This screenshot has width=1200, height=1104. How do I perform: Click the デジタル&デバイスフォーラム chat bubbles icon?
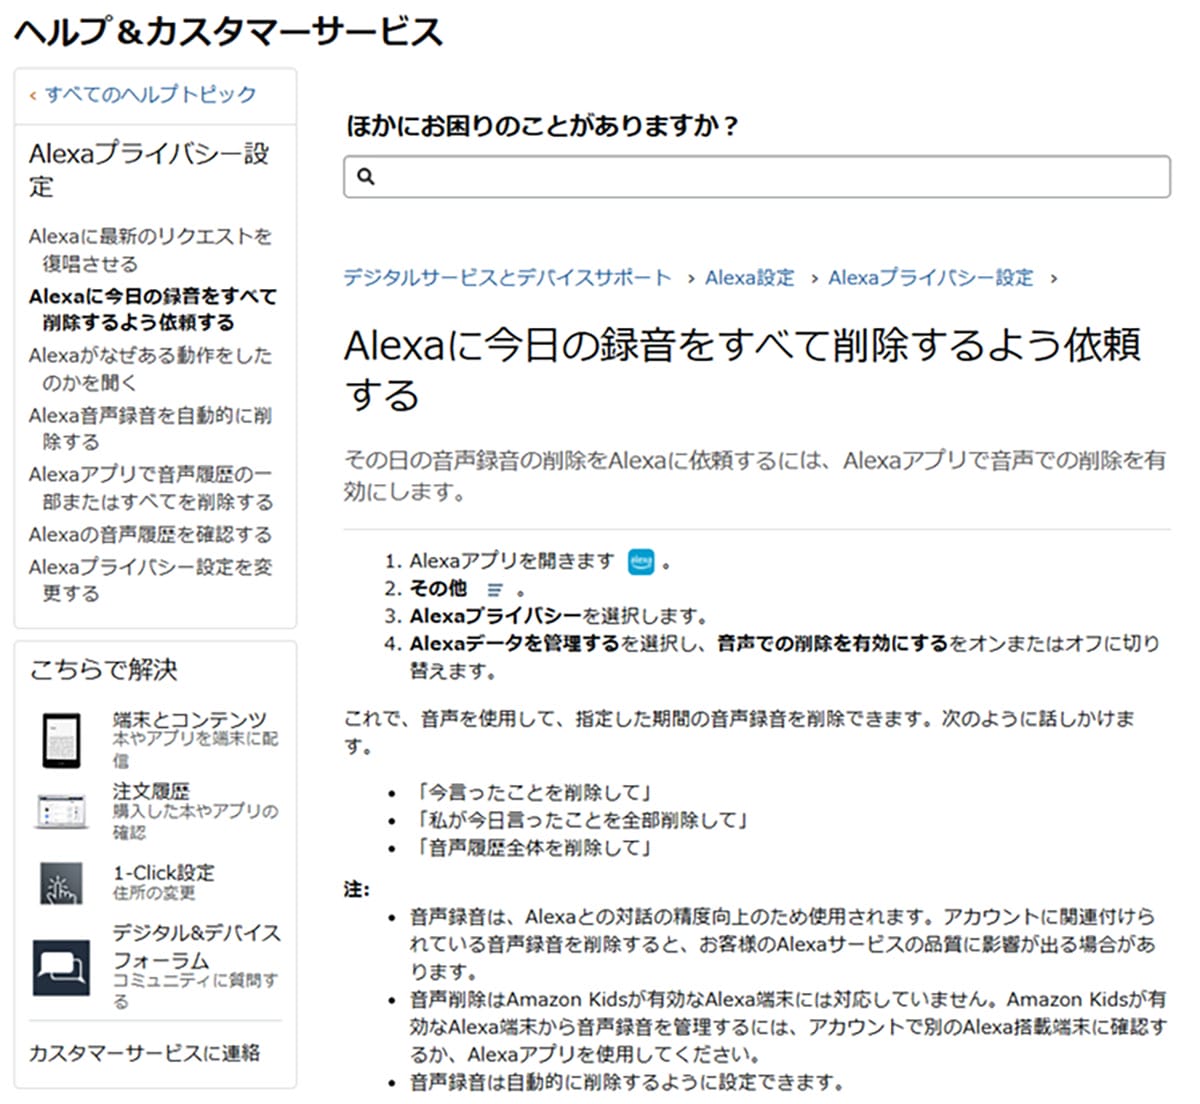(x=61, y=967)
